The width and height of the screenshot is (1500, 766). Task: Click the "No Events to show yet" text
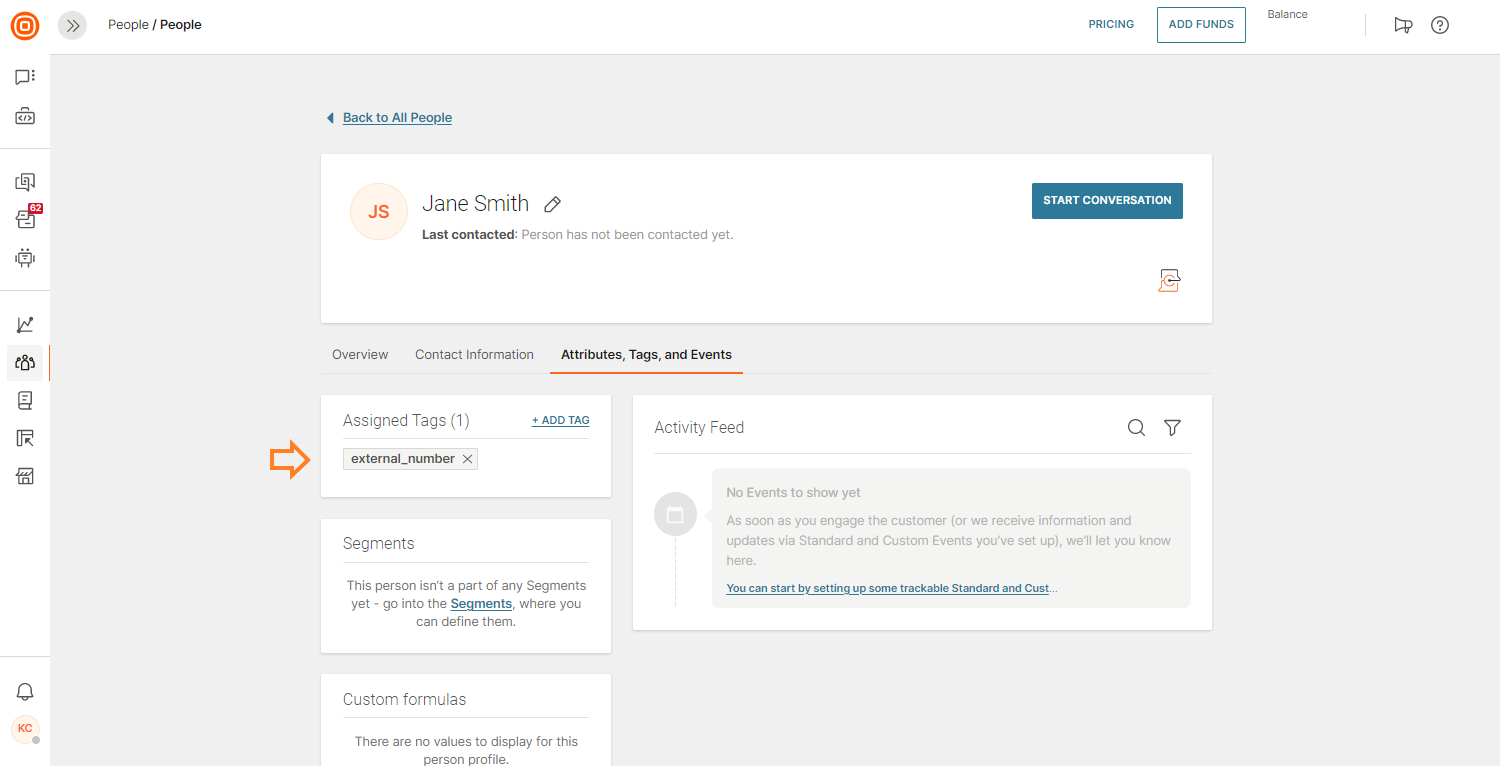coord(793,493)
